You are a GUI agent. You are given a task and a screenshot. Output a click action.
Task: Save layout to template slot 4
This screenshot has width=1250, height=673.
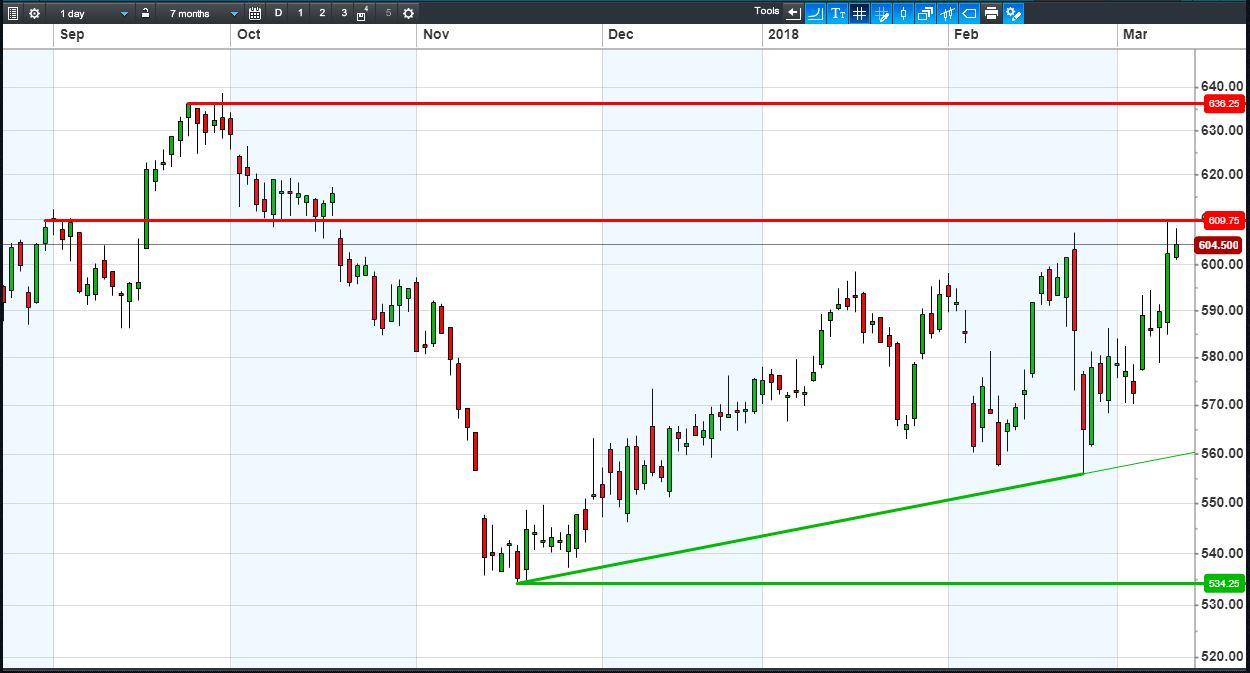pyautogui.click(x=363, y=13)
